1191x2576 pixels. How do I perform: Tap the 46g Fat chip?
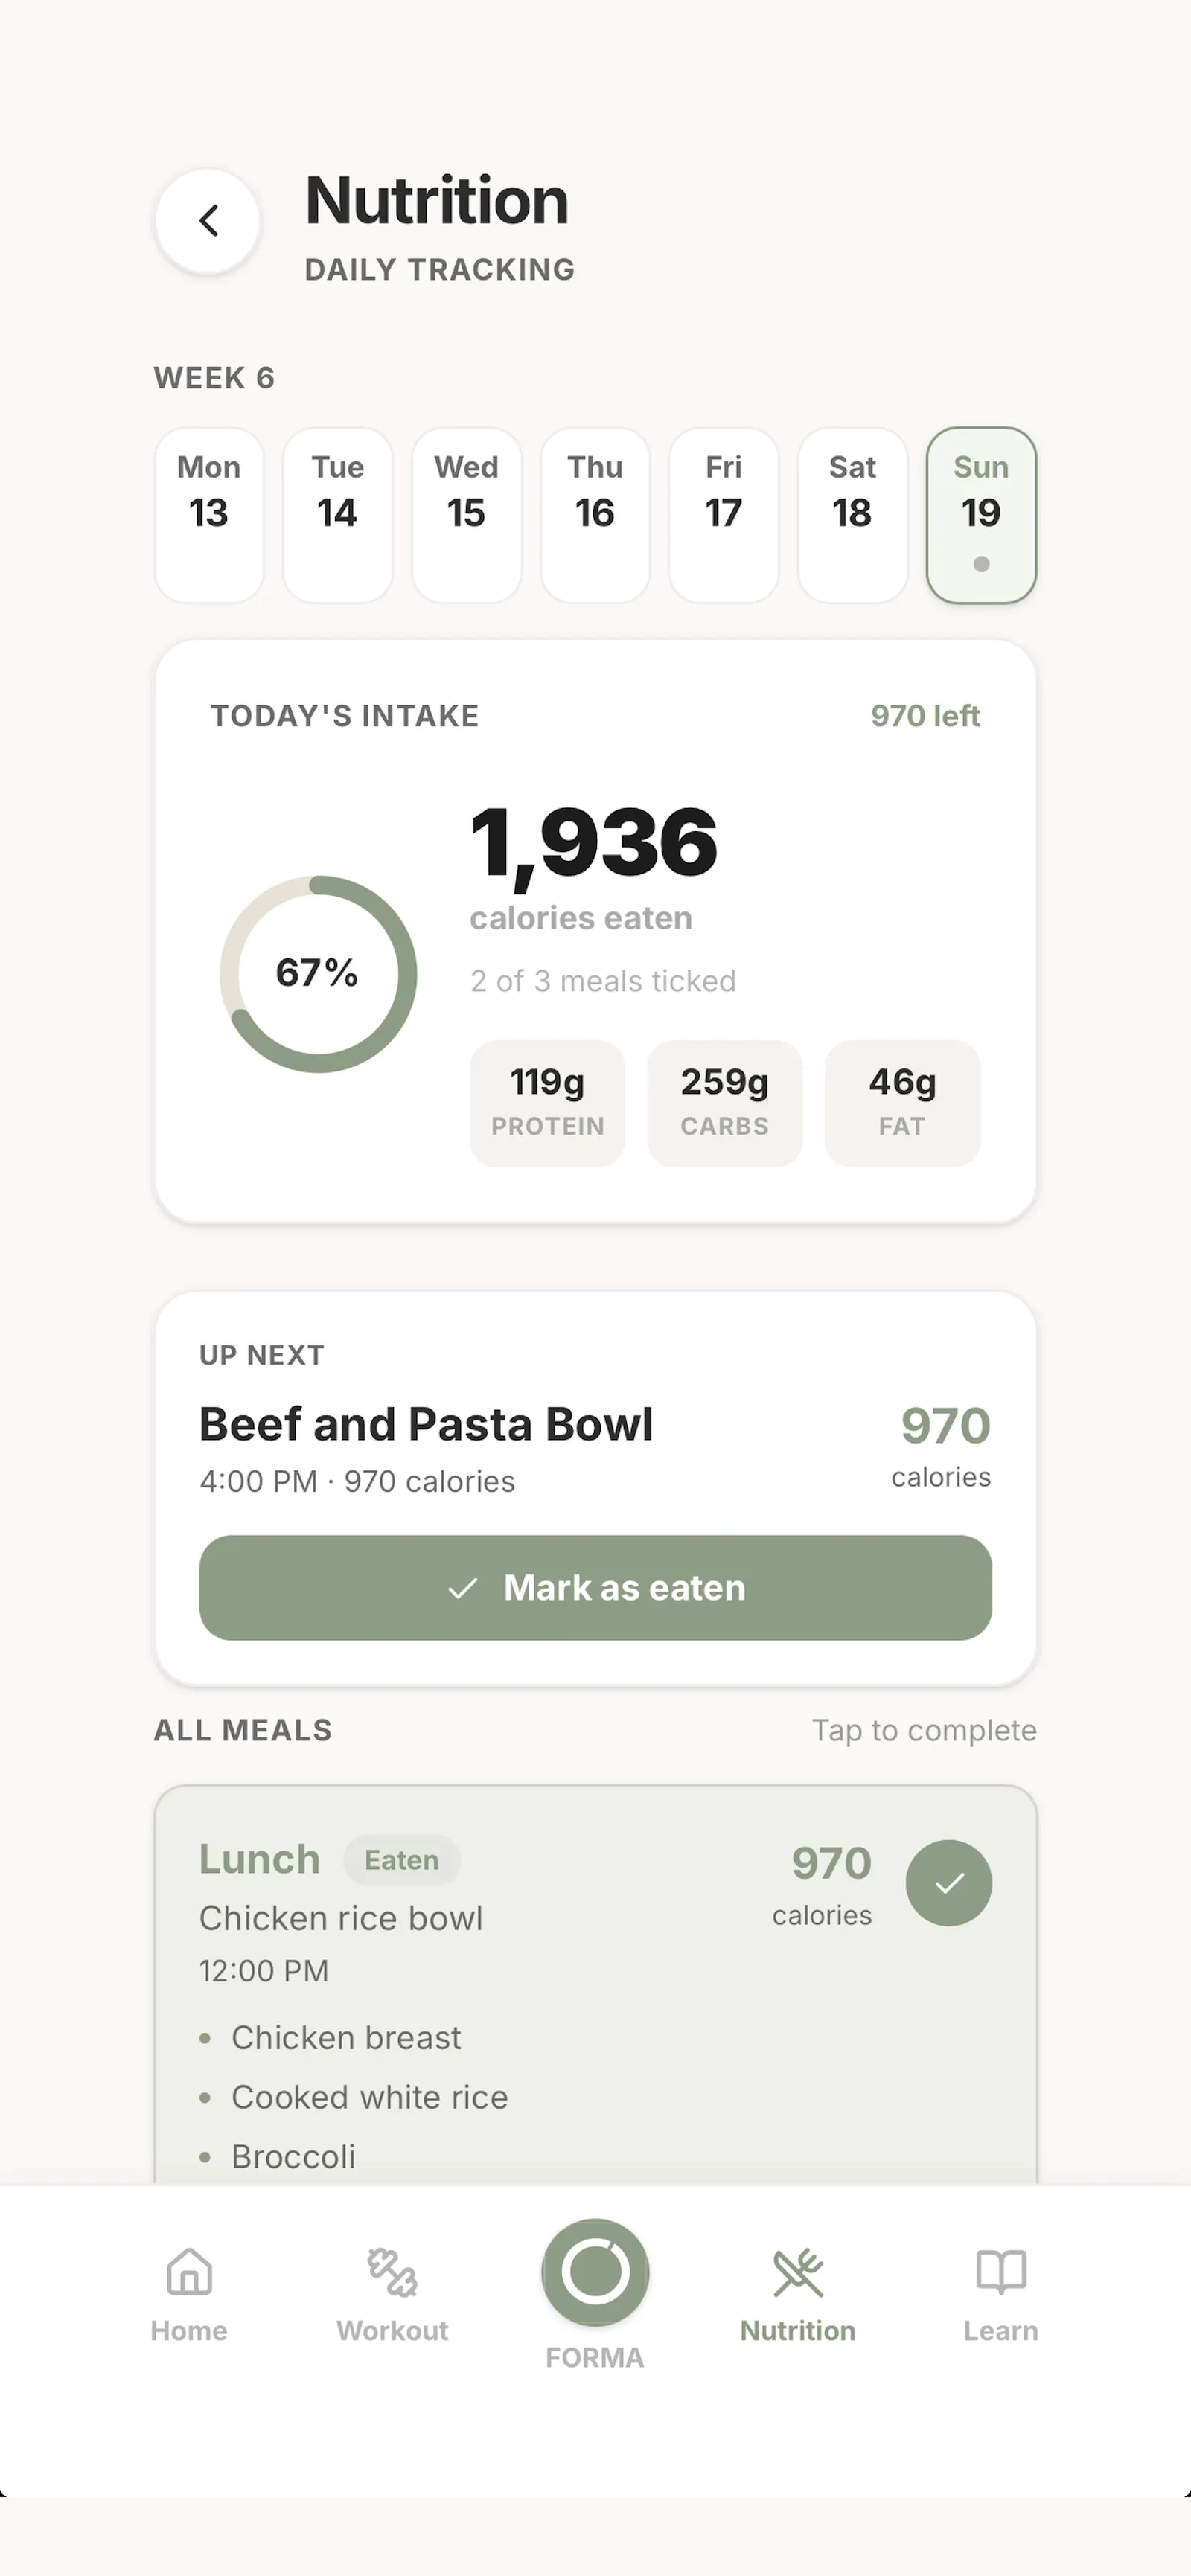(902, 1103)
